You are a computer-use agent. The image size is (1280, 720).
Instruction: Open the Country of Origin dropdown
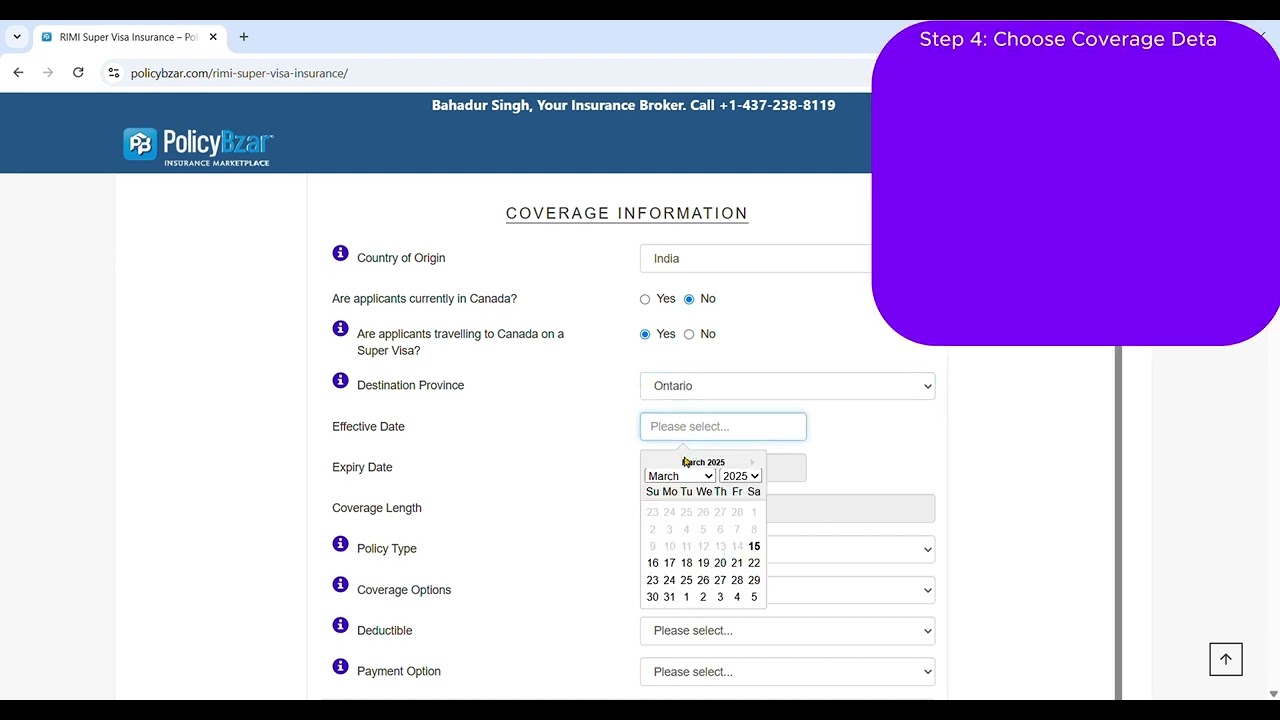coord(756,258)
